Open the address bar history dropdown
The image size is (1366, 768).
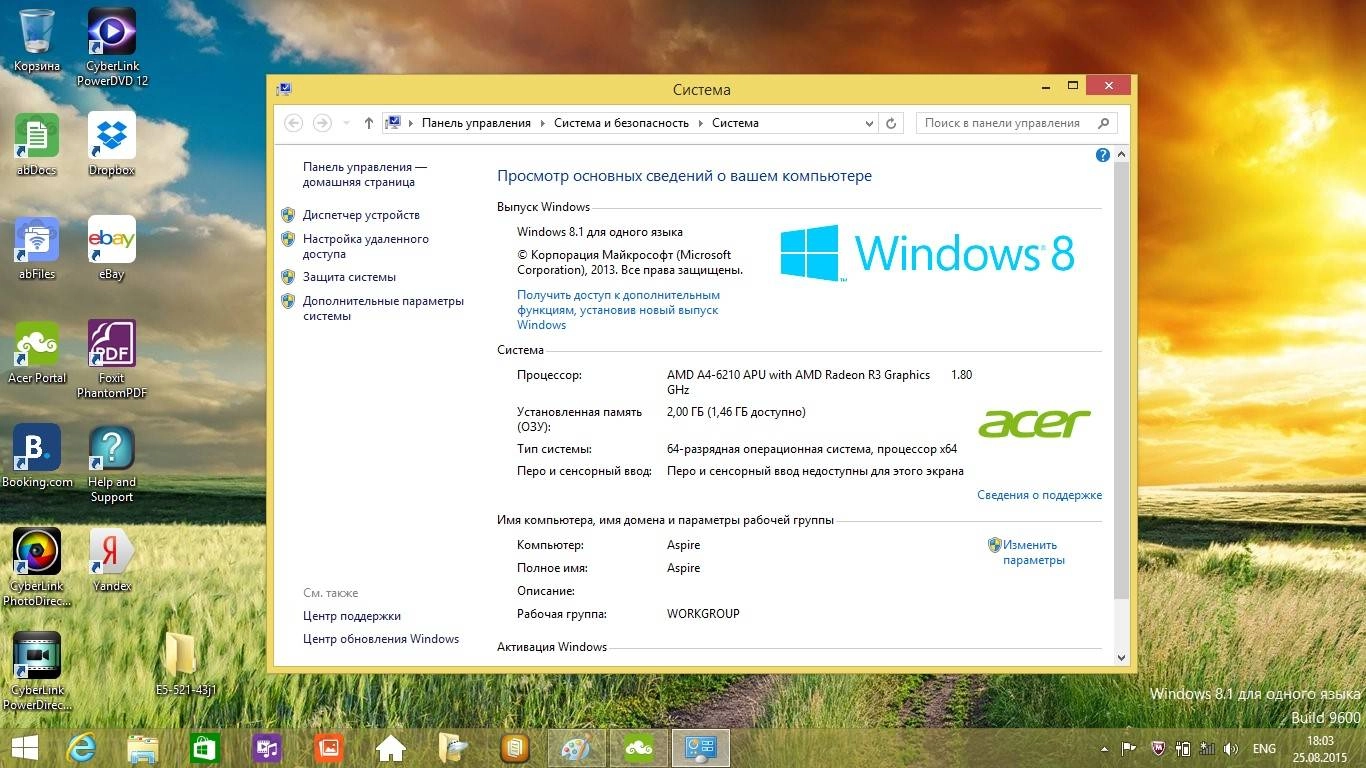[x=869, y=123]
